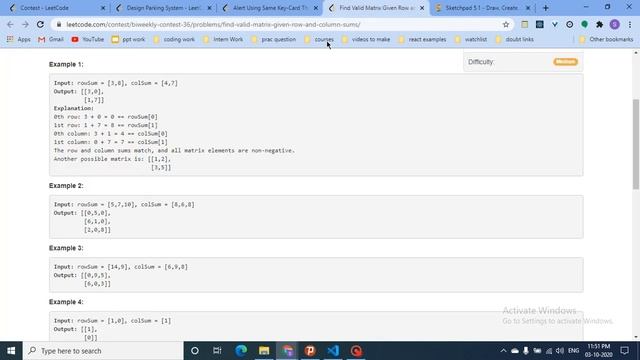Open Microsoft Edge from taskbar
This screenshot has height=360, width=640.
pyautogui.click(x=241, y=351)
